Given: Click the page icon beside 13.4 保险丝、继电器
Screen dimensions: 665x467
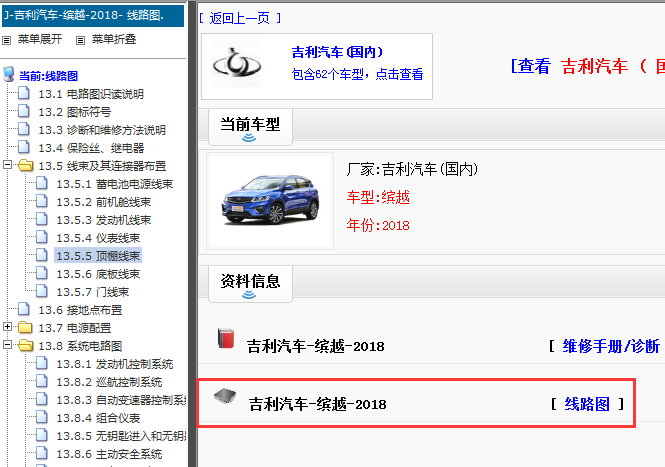Looking at the screenshot, I should pyautogui.click(x=24, y=147).
